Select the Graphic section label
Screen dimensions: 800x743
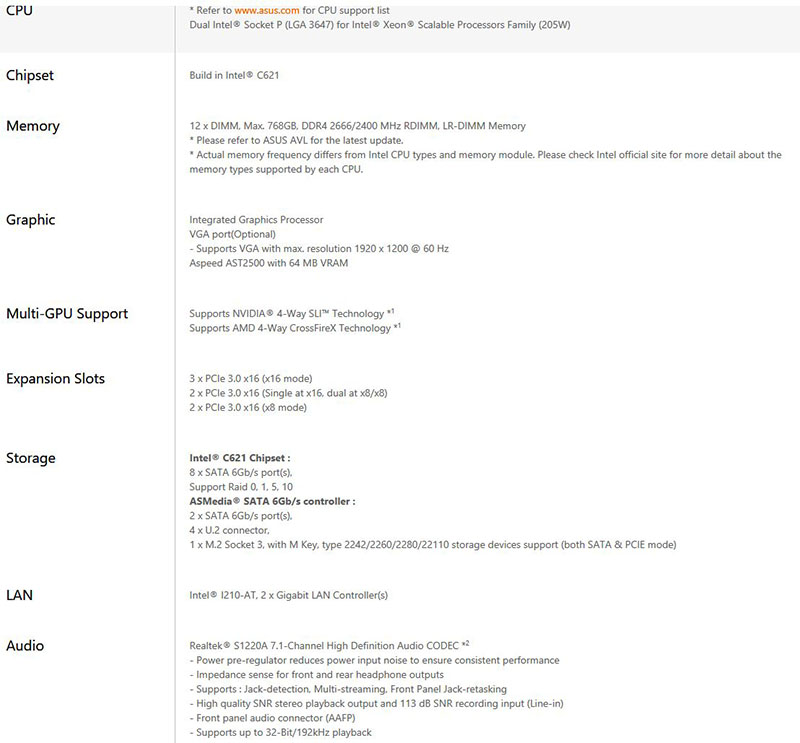[31, 220]
